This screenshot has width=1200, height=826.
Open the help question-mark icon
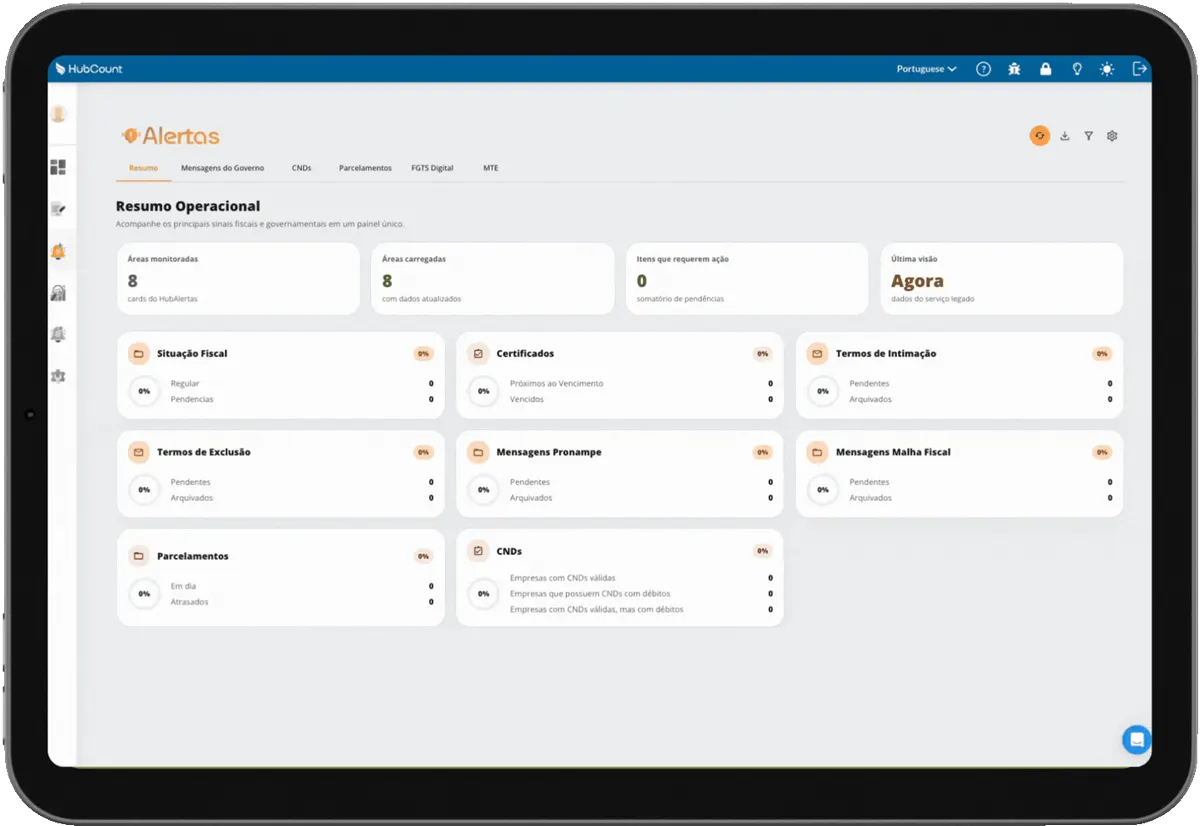coord(983,69)
